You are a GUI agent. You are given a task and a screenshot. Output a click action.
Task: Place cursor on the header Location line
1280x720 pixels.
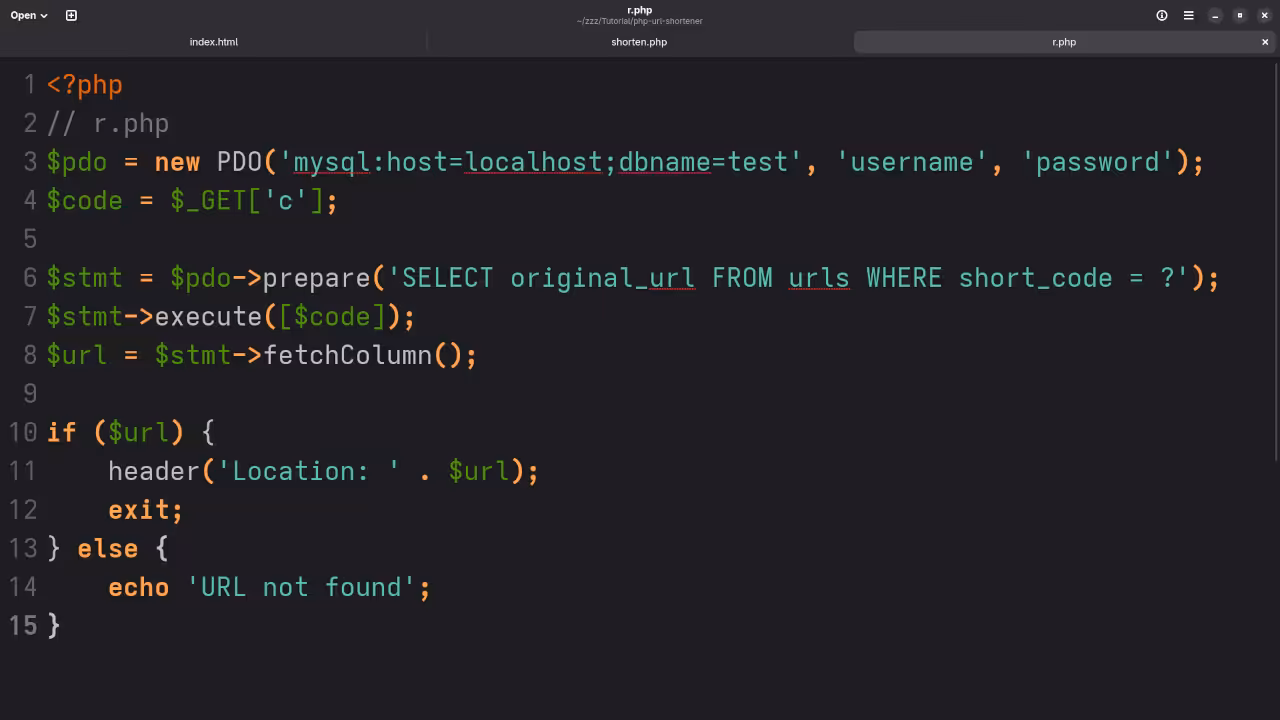[x=300, y=471]
